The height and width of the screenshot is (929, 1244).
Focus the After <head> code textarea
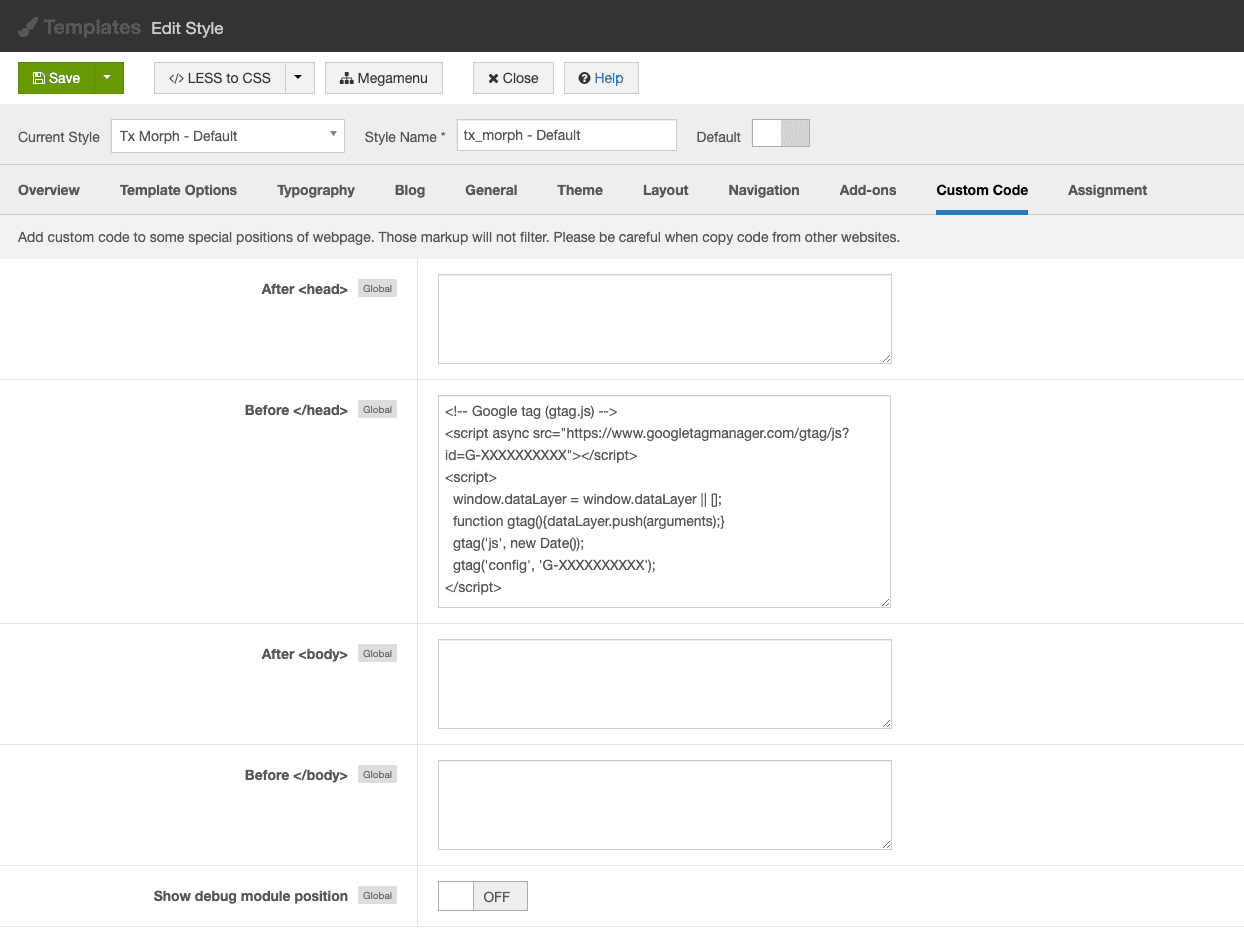pos(665,319)
